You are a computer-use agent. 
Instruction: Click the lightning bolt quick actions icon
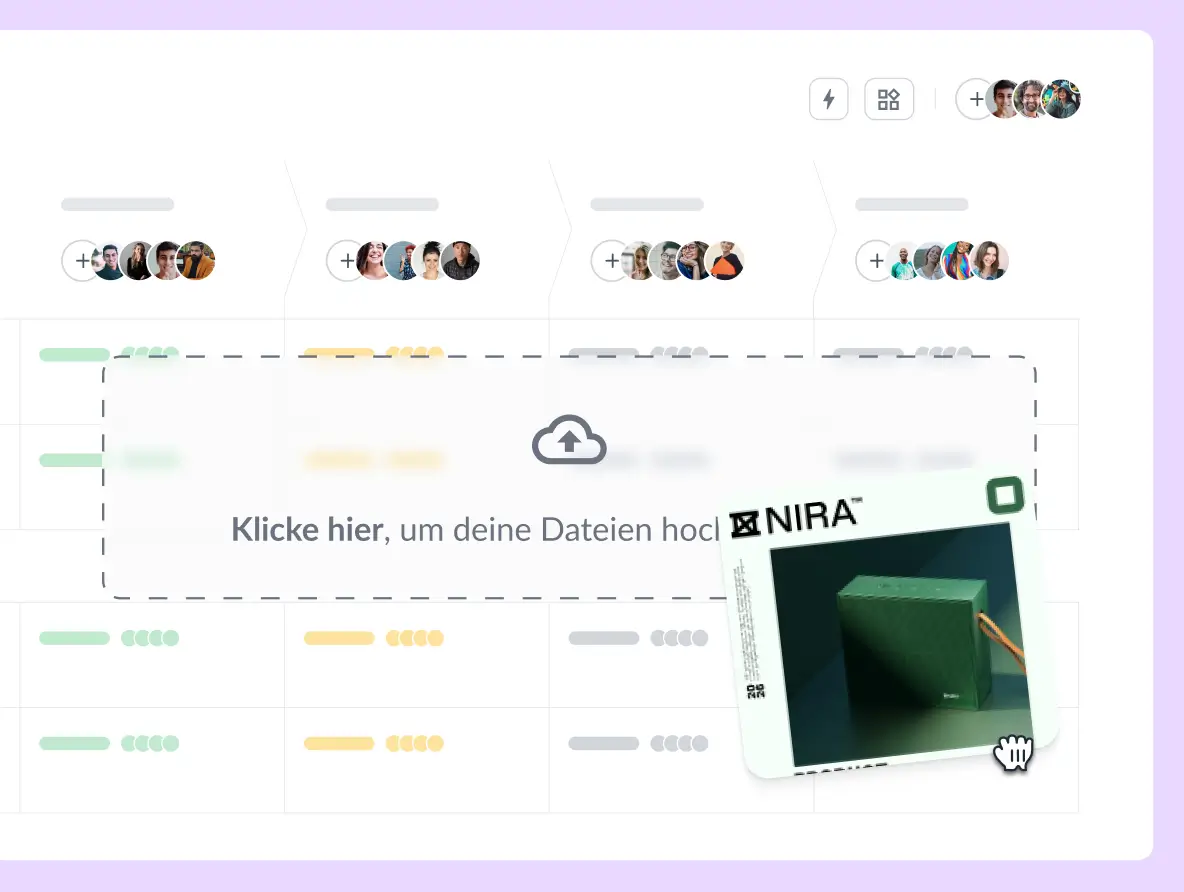click(828, 99)
